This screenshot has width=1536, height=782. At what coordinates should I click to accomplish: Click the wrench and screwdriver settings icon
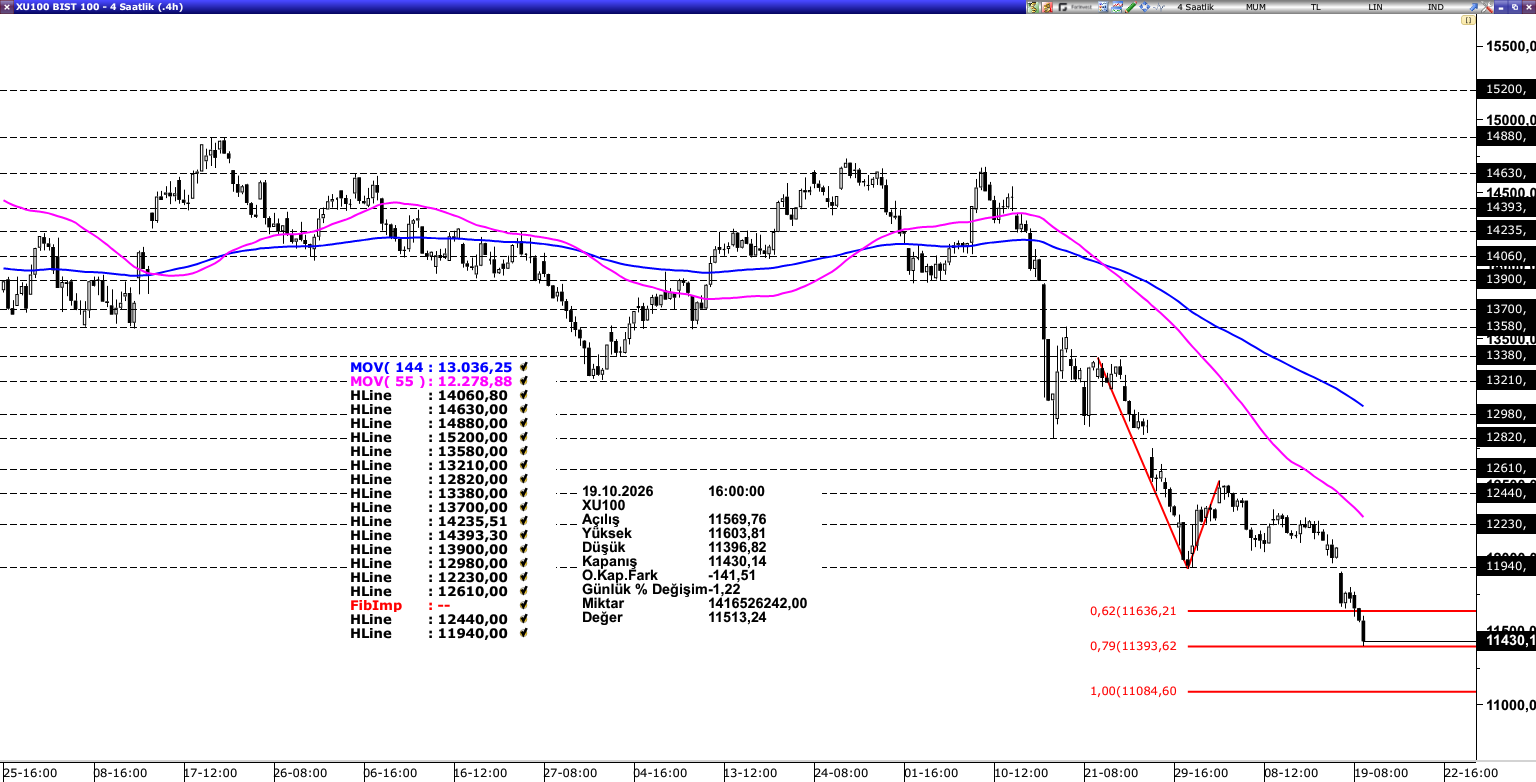pos(1486,7)
